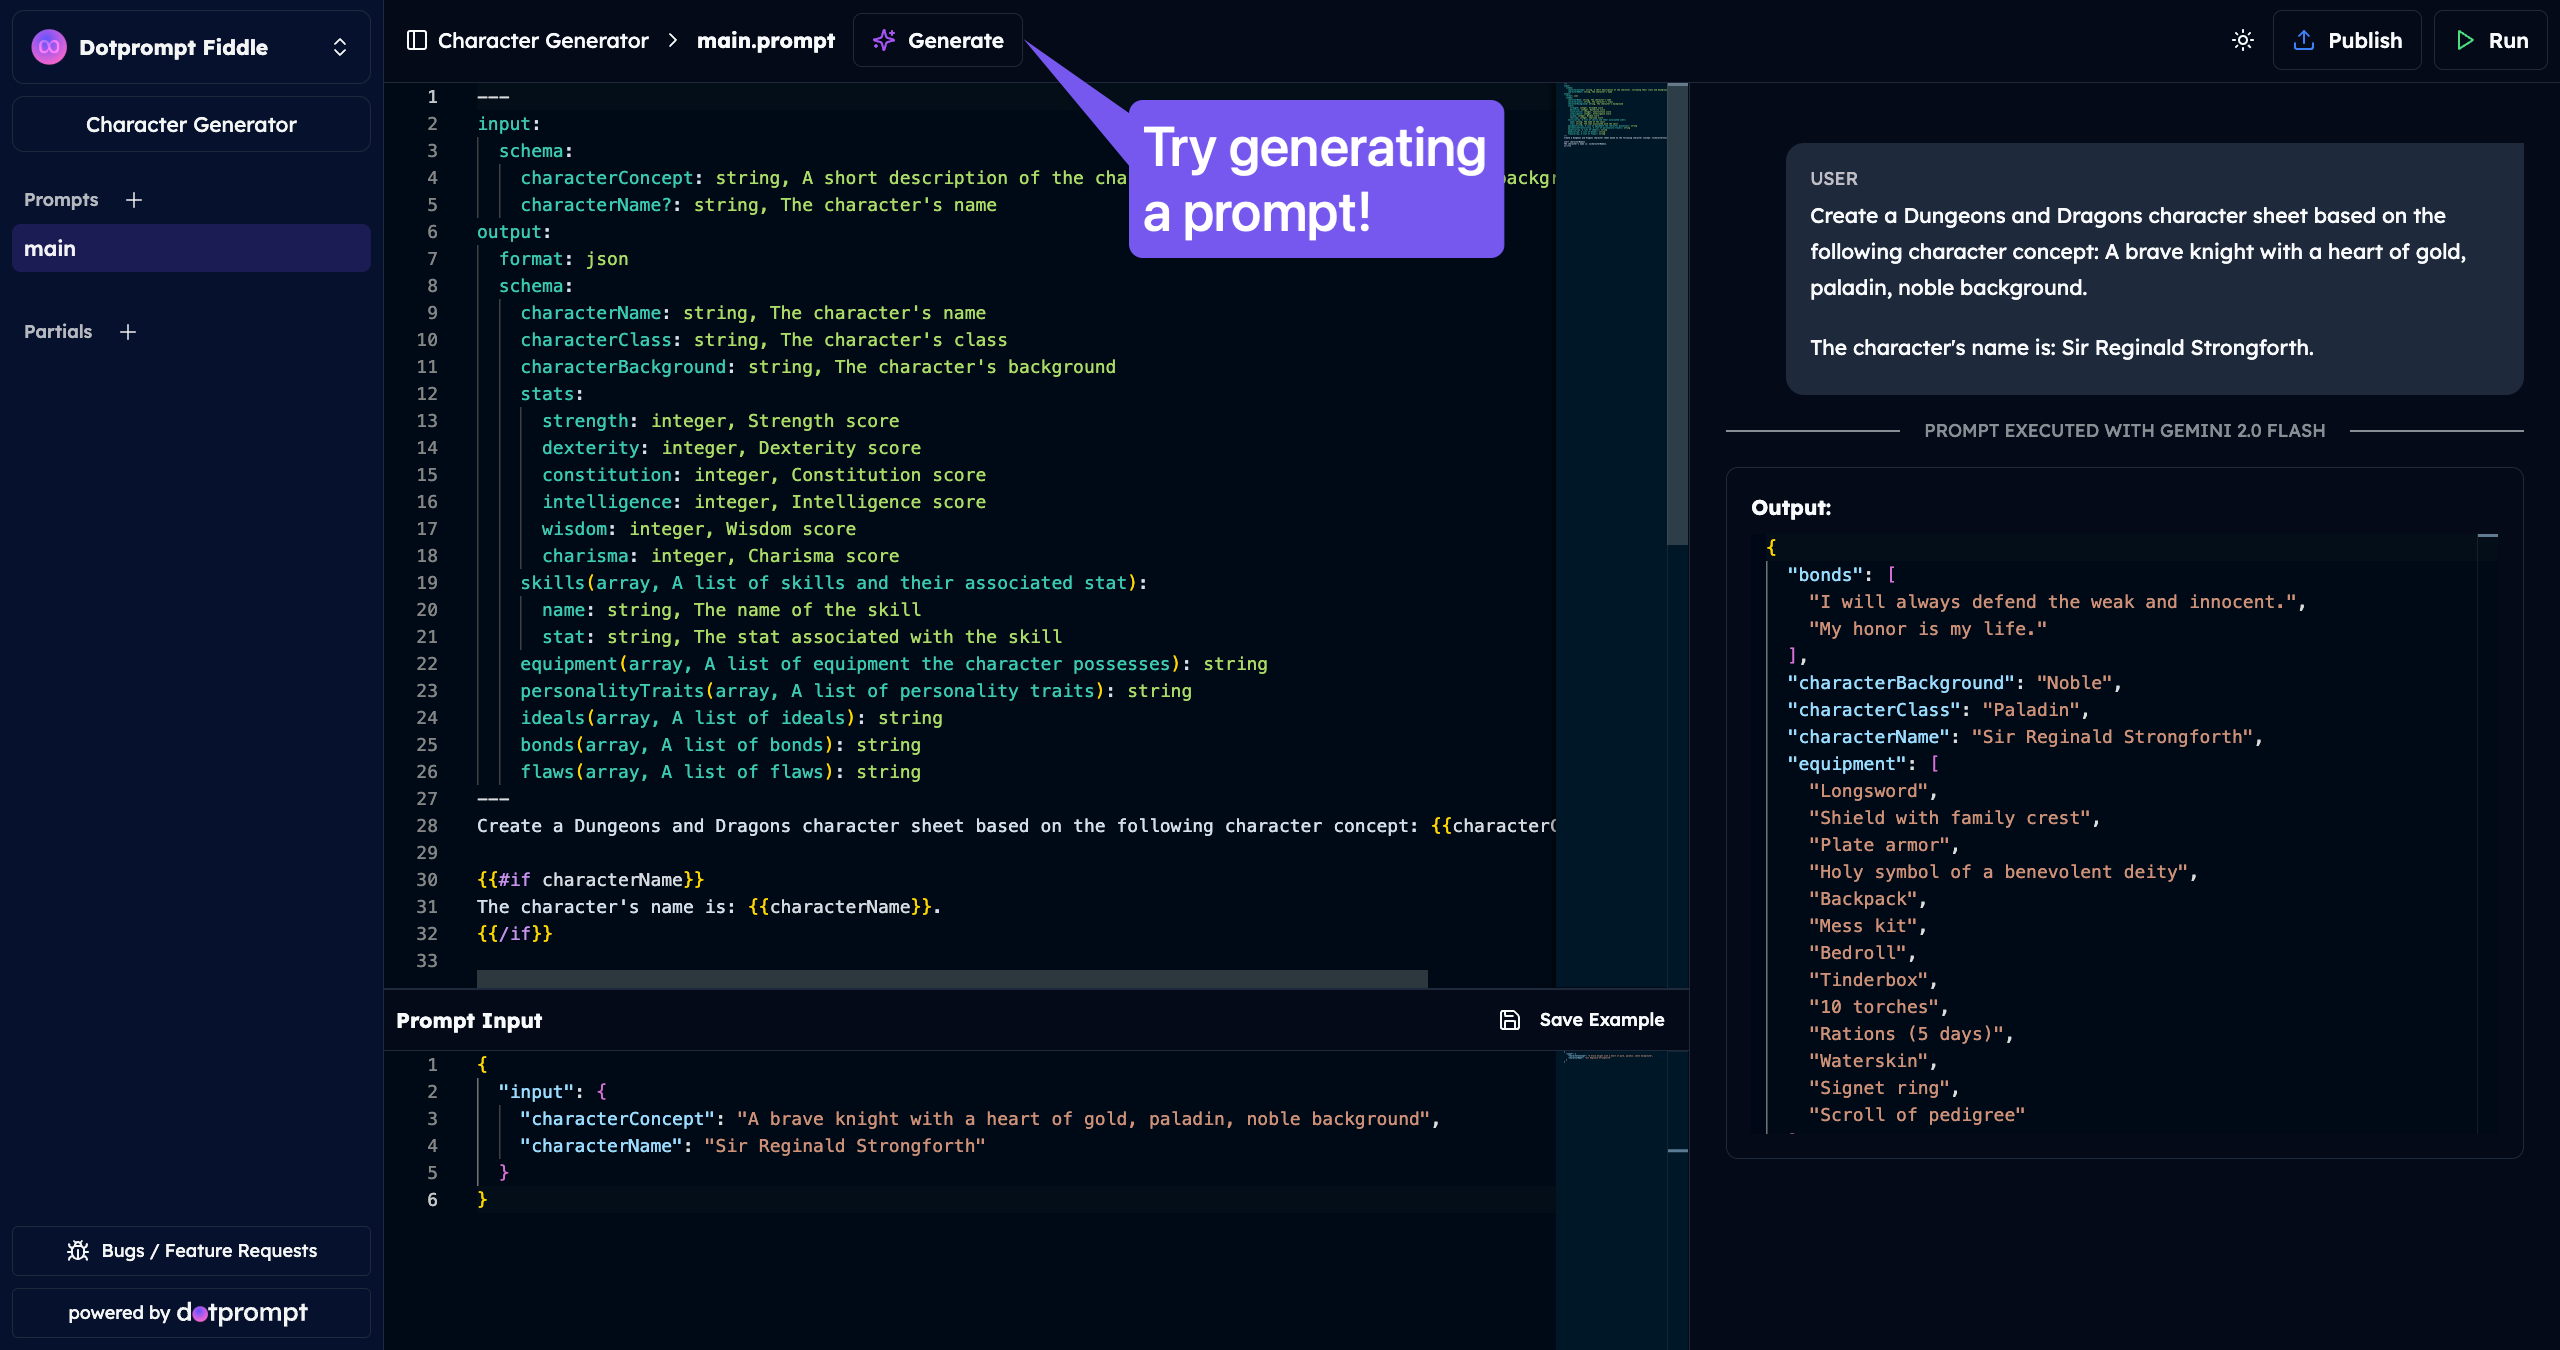This screenshot has width=2560, height=1350.
Task: Click the Save Example disk icon
Action: point(1510,1020)
